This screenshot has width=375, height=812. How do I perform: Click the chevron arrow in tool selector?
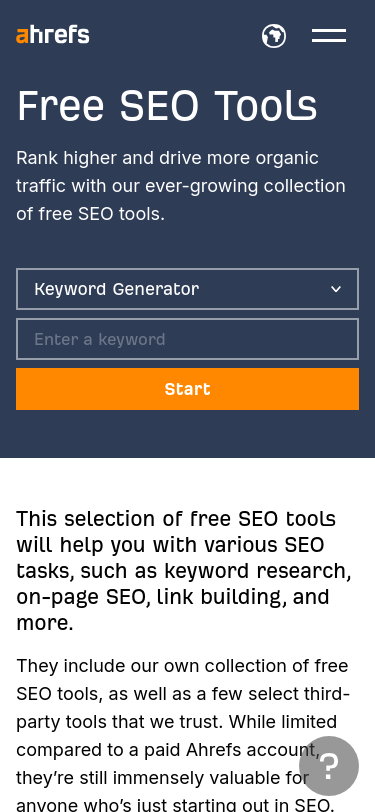336,289
